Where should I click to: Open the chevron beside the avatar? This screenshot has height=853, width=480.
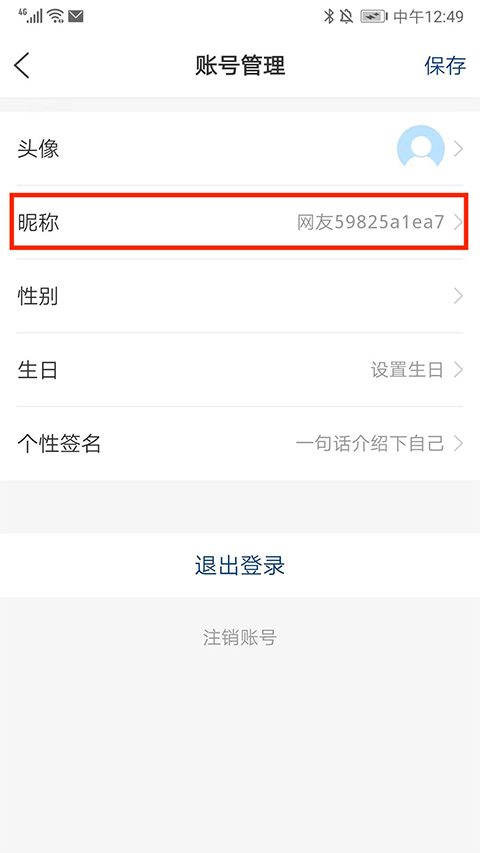click(459, 149)
